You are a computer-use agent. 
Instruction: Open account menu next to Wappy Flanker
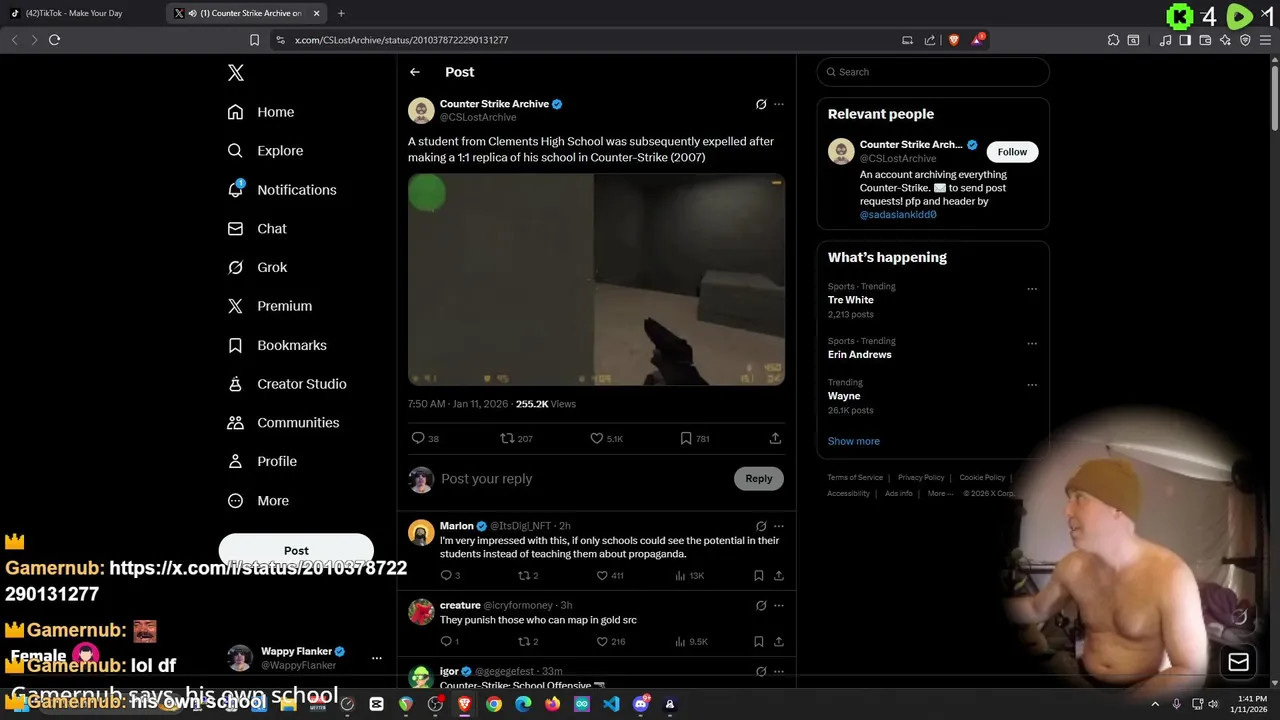(377, 658)
